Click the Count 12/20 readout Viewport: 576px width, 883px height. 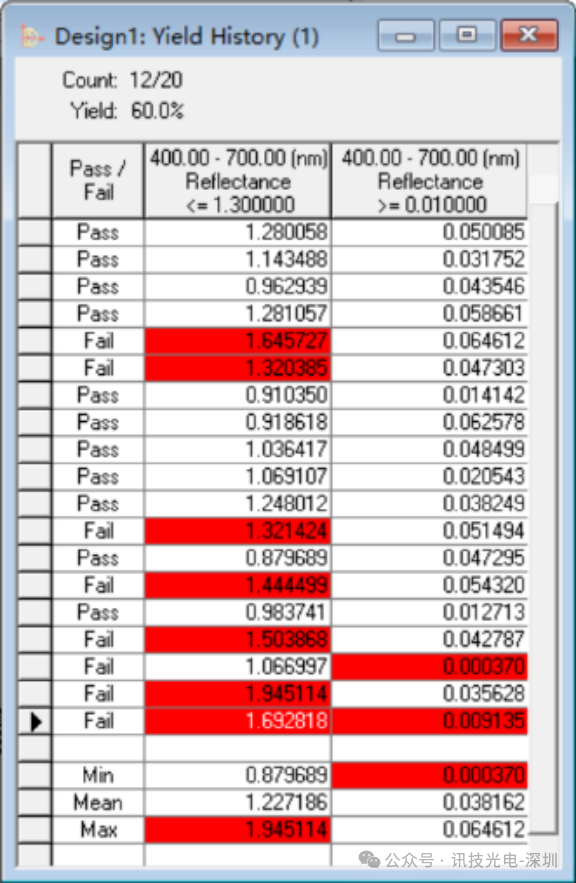tap(123, 80)
